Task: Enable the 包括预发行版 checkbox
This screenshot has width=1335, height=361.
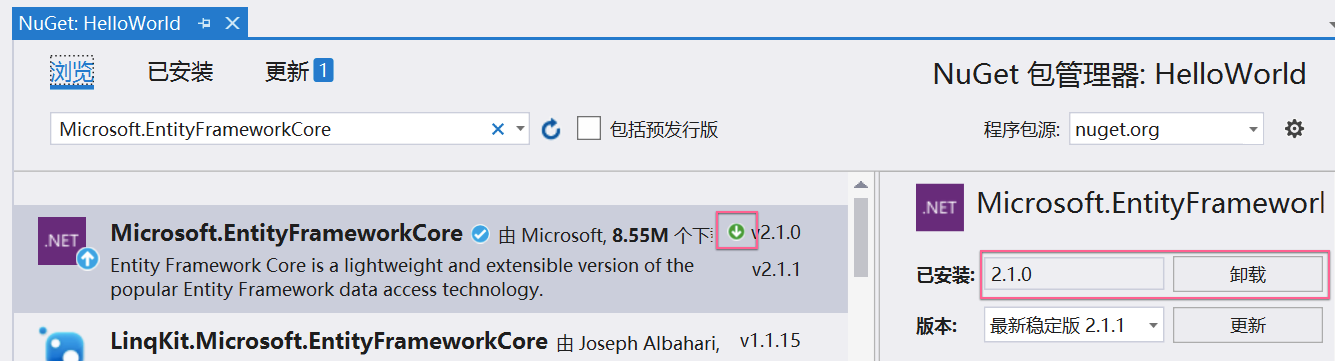Action: tap(589, 128)
